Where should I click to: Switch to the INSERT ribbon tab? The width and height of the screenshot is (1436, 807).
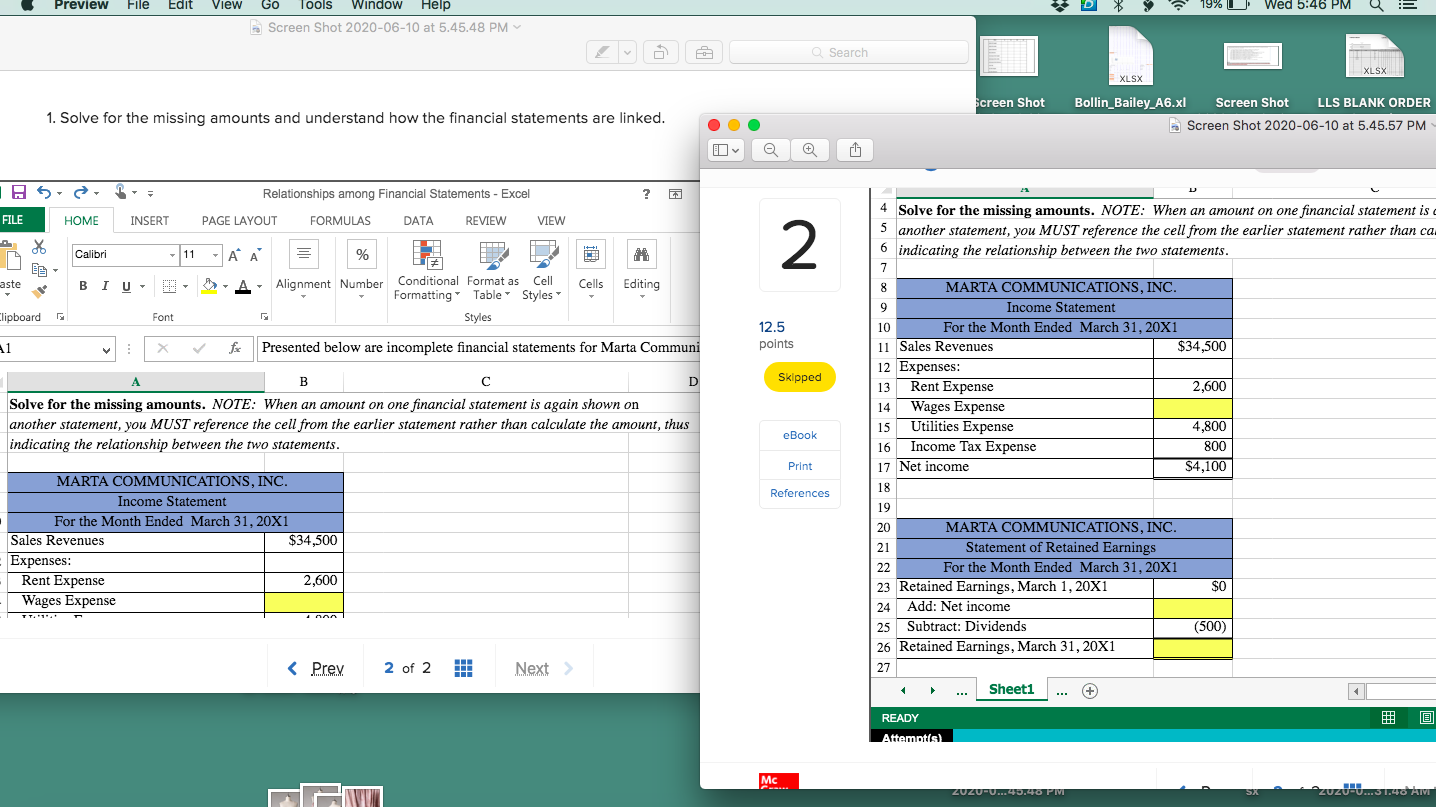click(x=150, y=221)
